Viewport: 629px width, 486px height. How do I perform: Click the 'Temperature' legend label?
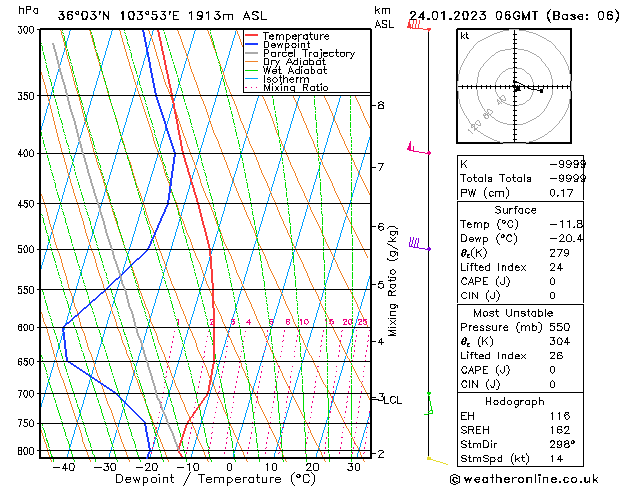coord(296,36)
